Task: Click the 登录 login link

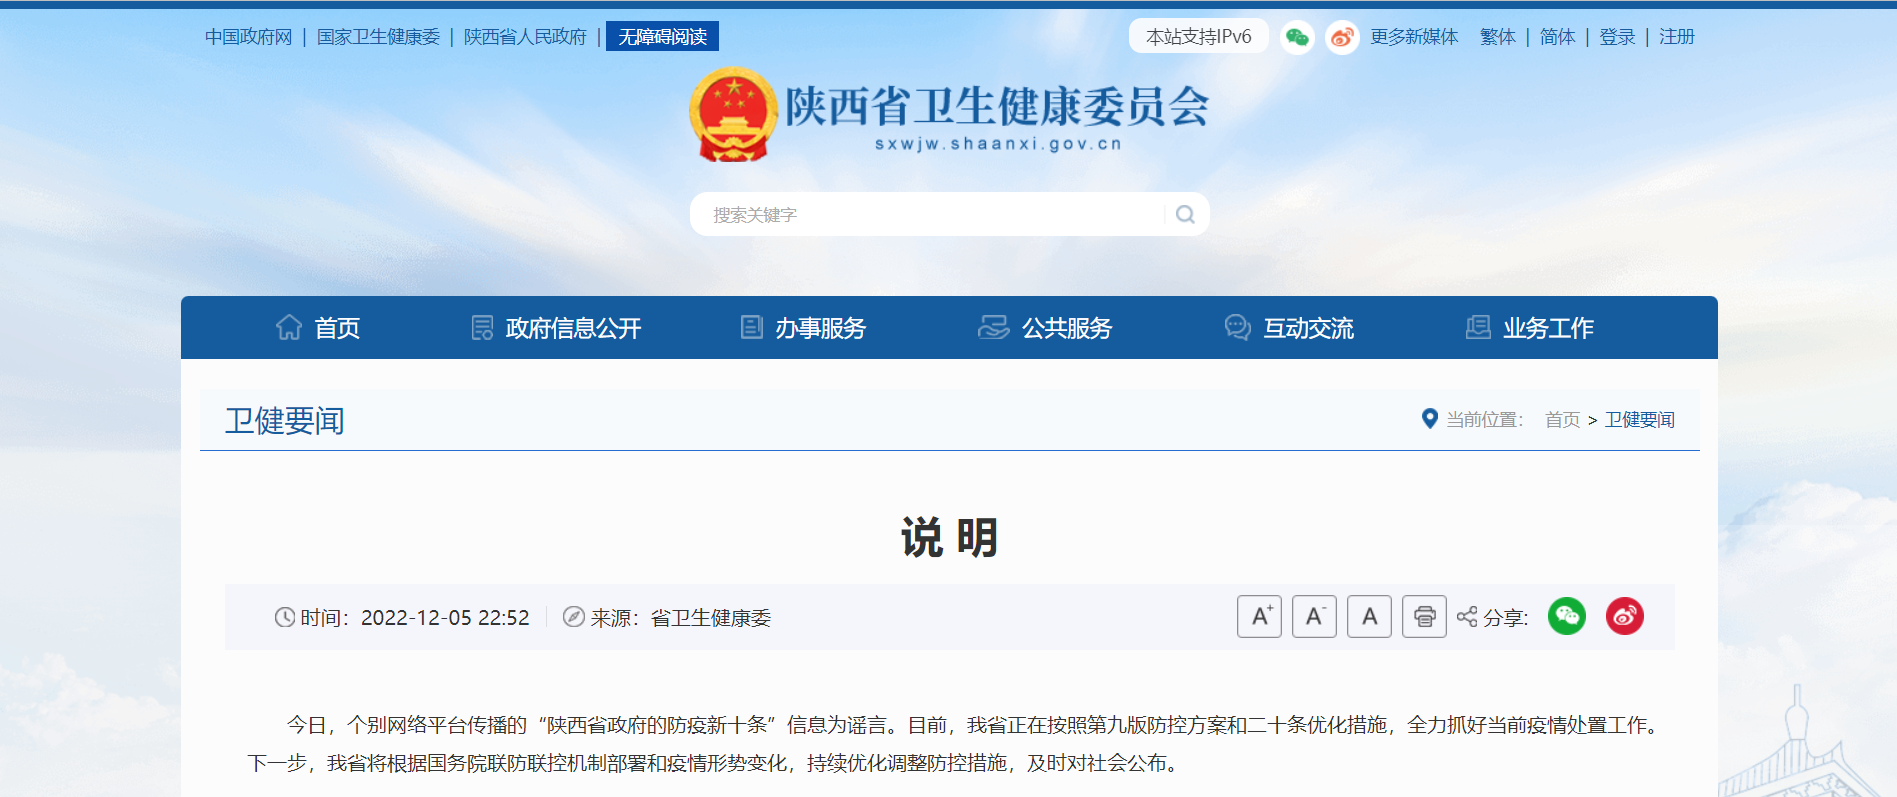Action: click(1617, 37)
